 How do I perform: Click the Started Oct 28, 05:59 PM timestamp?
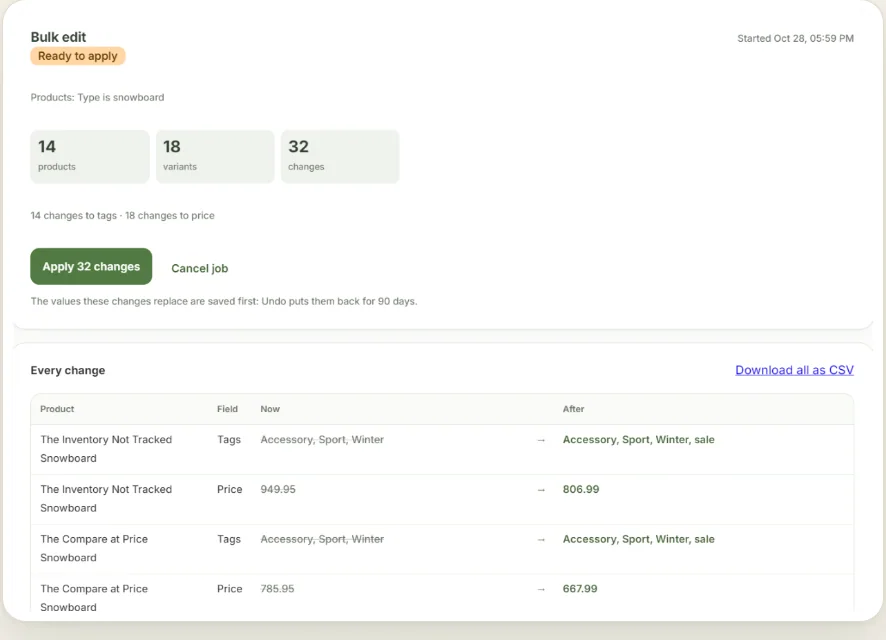[795, 38]
